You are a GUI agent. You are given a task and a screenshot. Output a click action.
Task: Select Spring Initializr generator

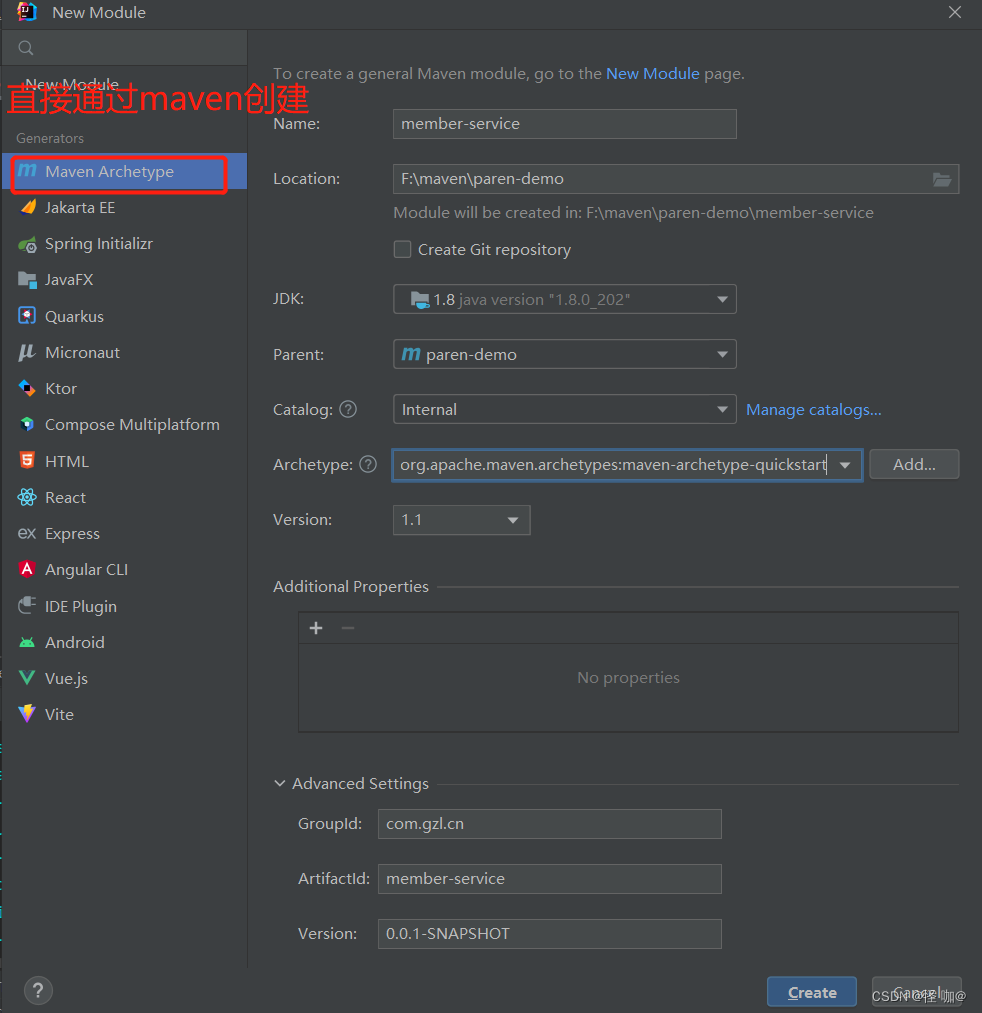pyautogui.click(x=124, y=244)
